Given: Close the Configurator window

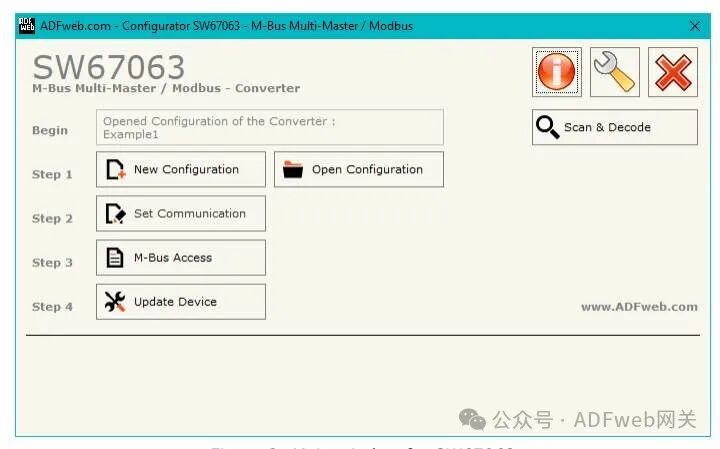Looking at the screenshot, I should point(695,26).
